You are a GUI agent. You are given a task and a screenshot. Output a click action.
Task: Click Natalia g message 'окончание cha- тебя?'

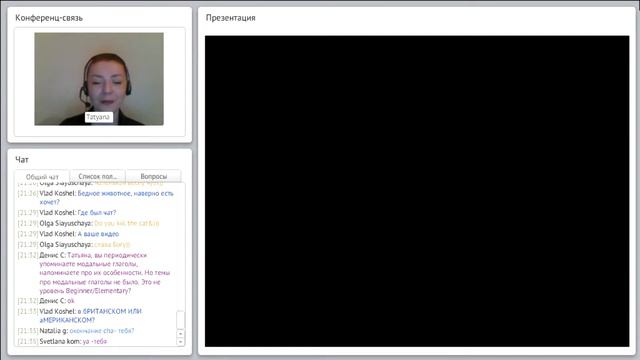coord(102,331)
